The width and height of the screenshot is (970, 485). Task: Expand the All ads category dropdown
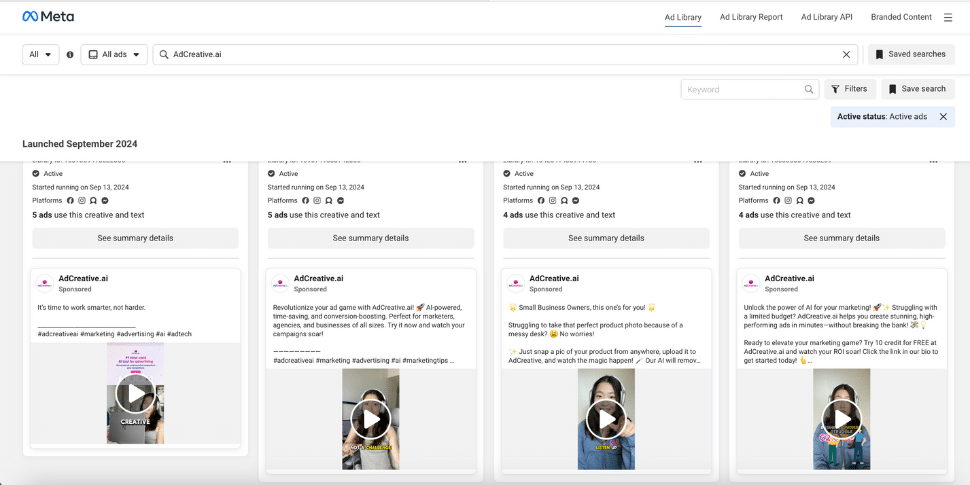coord(114,54)
